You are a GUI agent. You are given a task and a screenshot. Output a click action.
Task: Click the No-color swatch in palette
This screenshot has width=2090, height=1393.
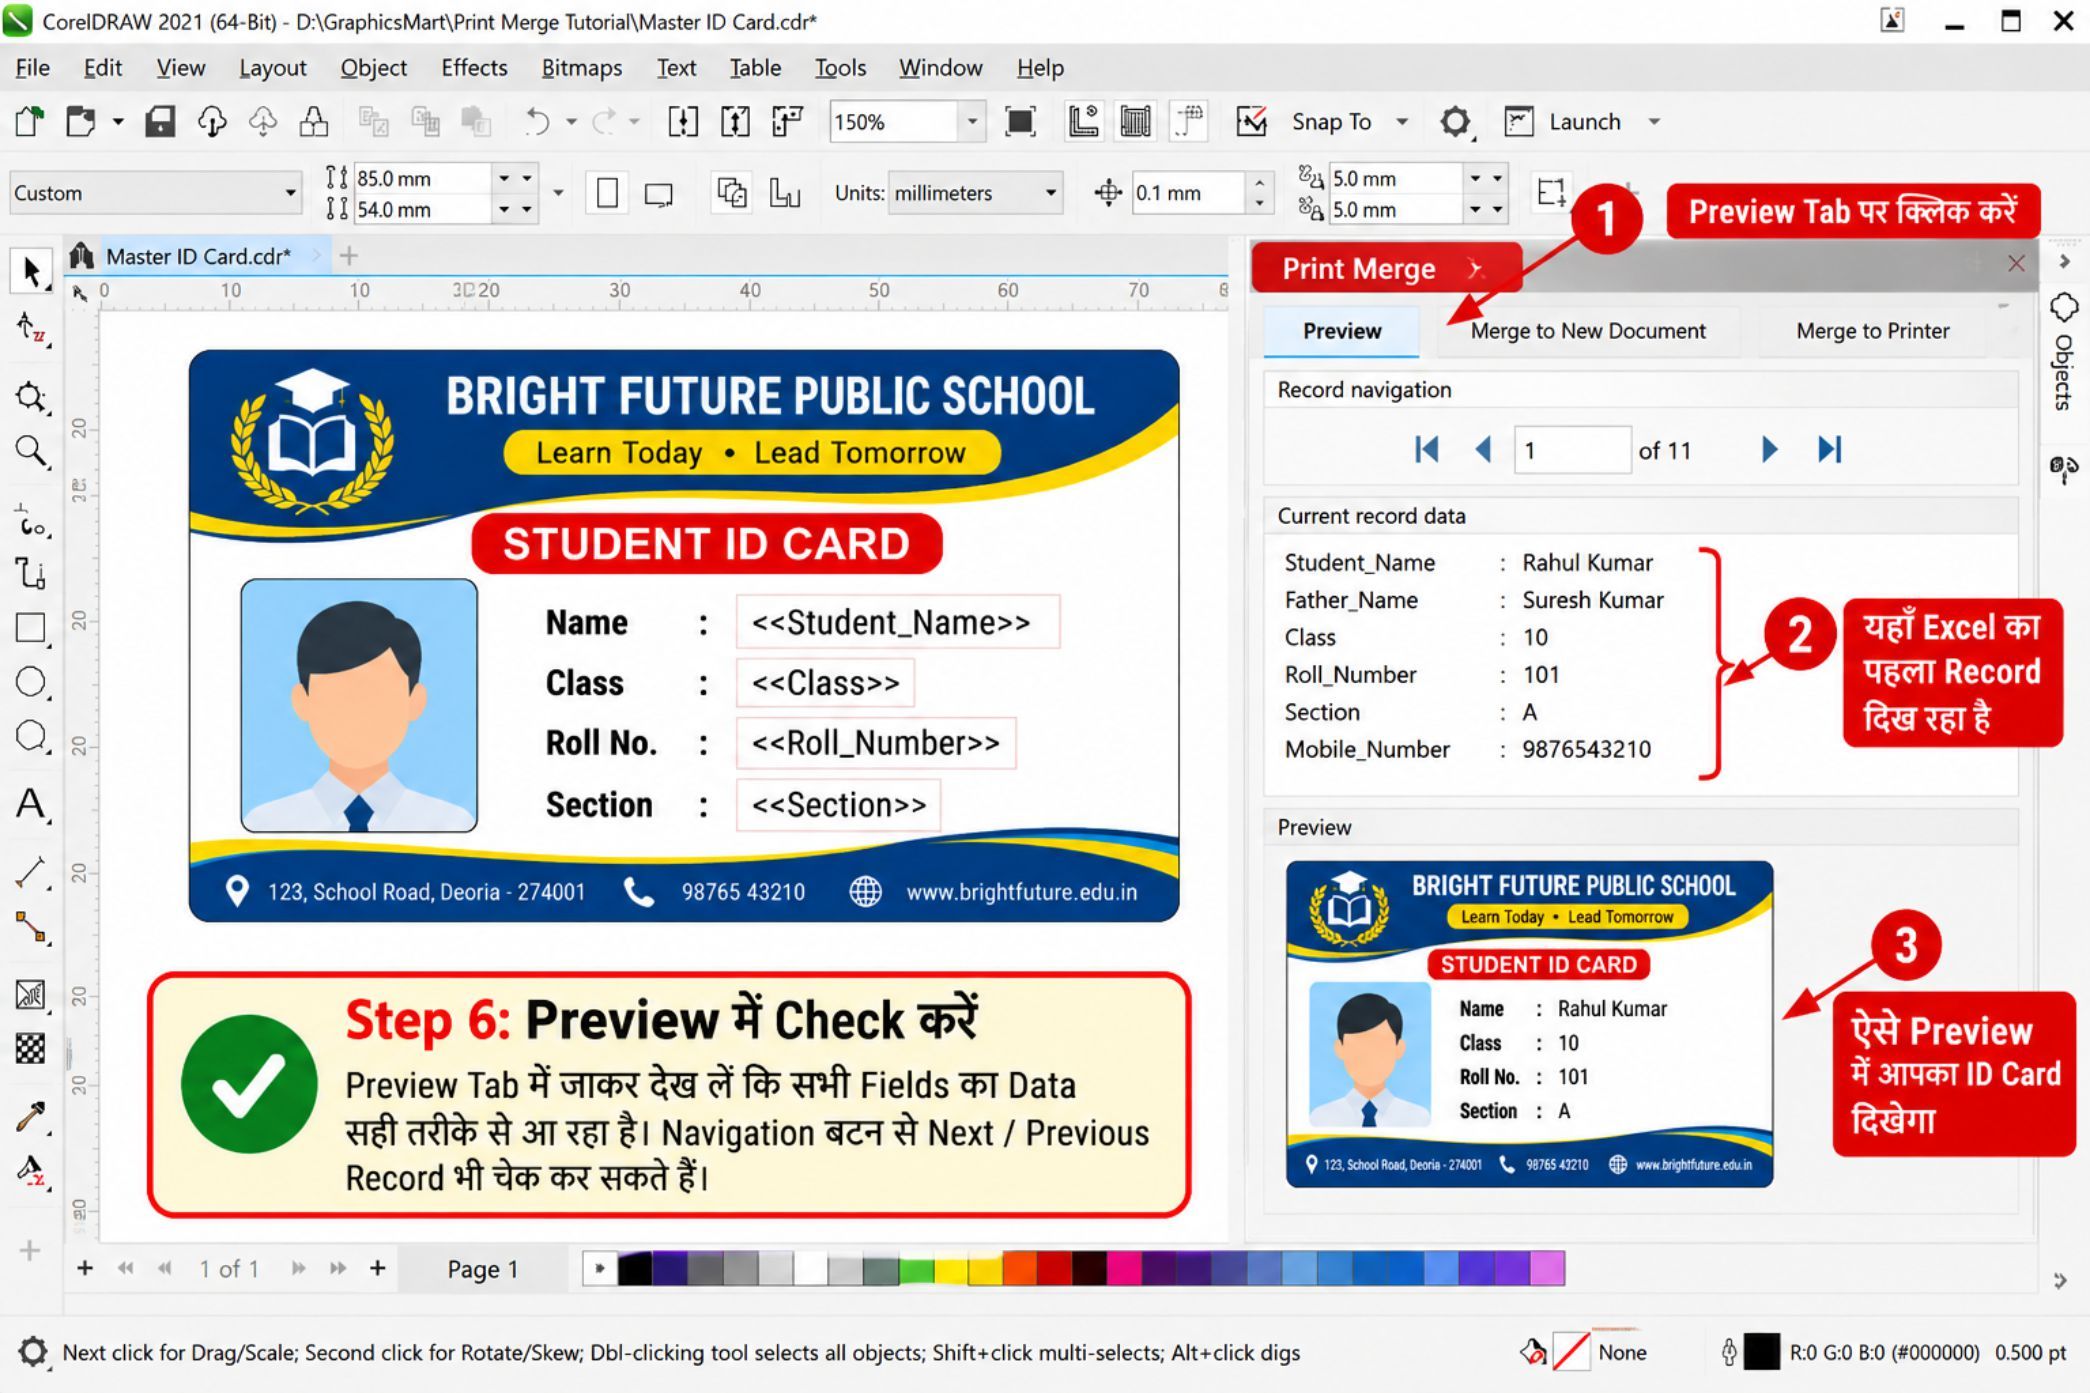599,1269
